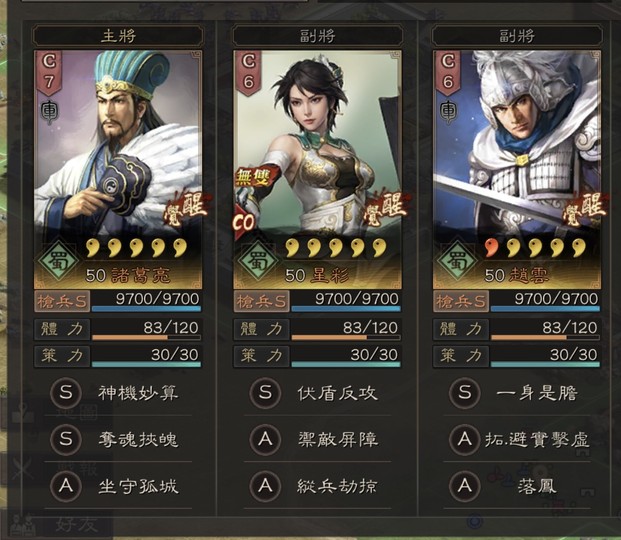The image size is (621, 540).
Task: Click the 覺醒 awakening badge on 諸葛亮
Action: coord(186,209)
